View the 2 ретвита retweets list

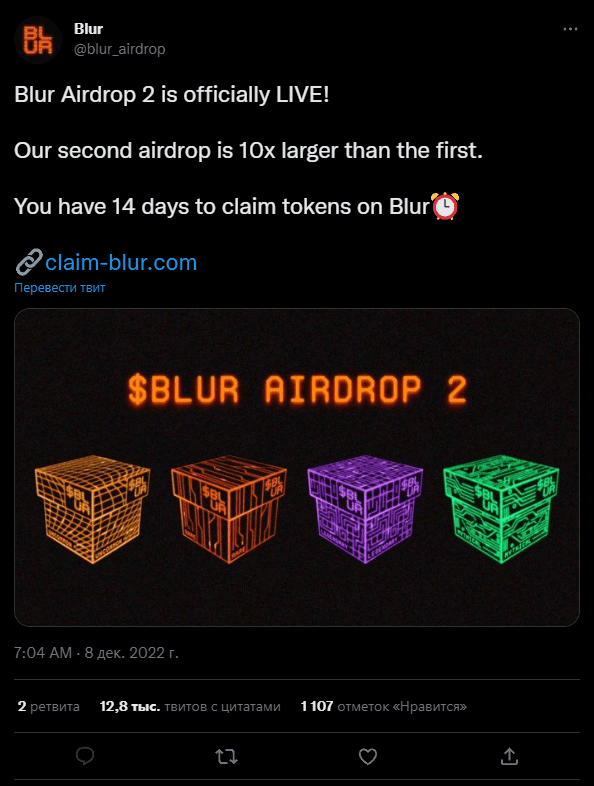tap(49, 706)
